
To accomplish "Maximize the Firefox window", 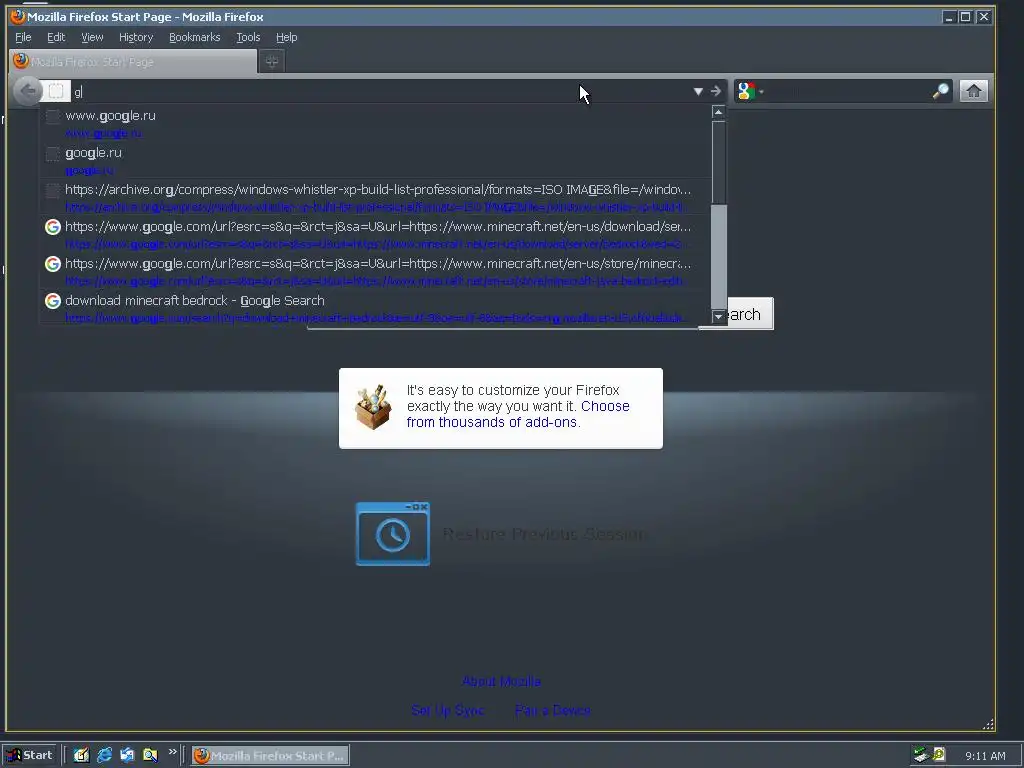I will click(965, 17).
